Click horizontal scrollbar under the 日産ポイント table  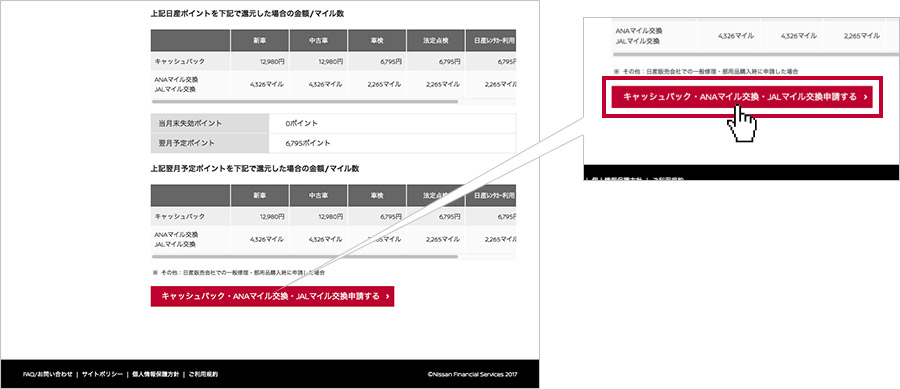pos(305,102)
